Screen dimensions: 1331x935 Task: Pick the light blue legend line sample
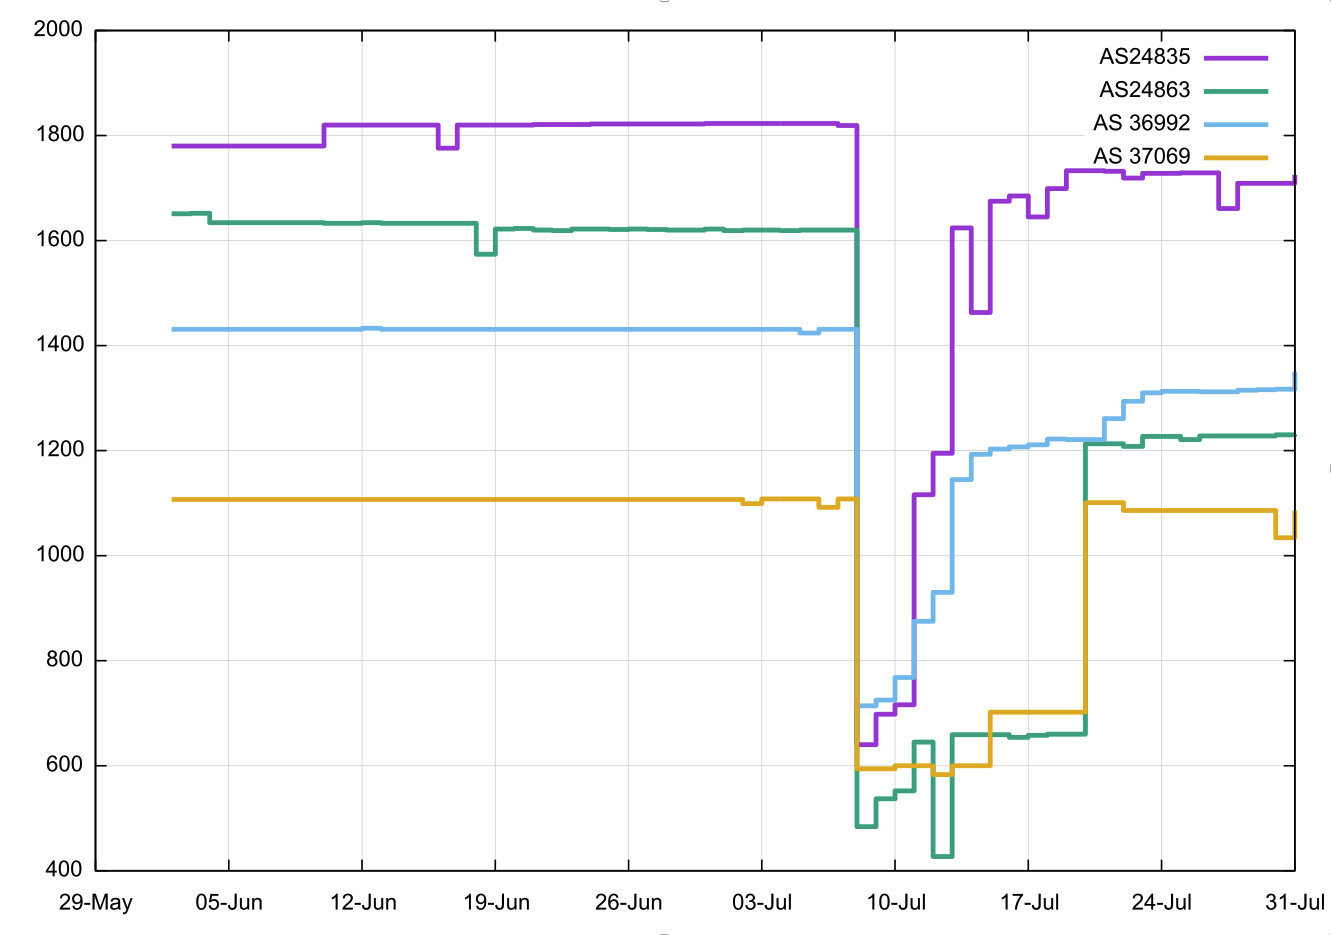point(1235,124)
